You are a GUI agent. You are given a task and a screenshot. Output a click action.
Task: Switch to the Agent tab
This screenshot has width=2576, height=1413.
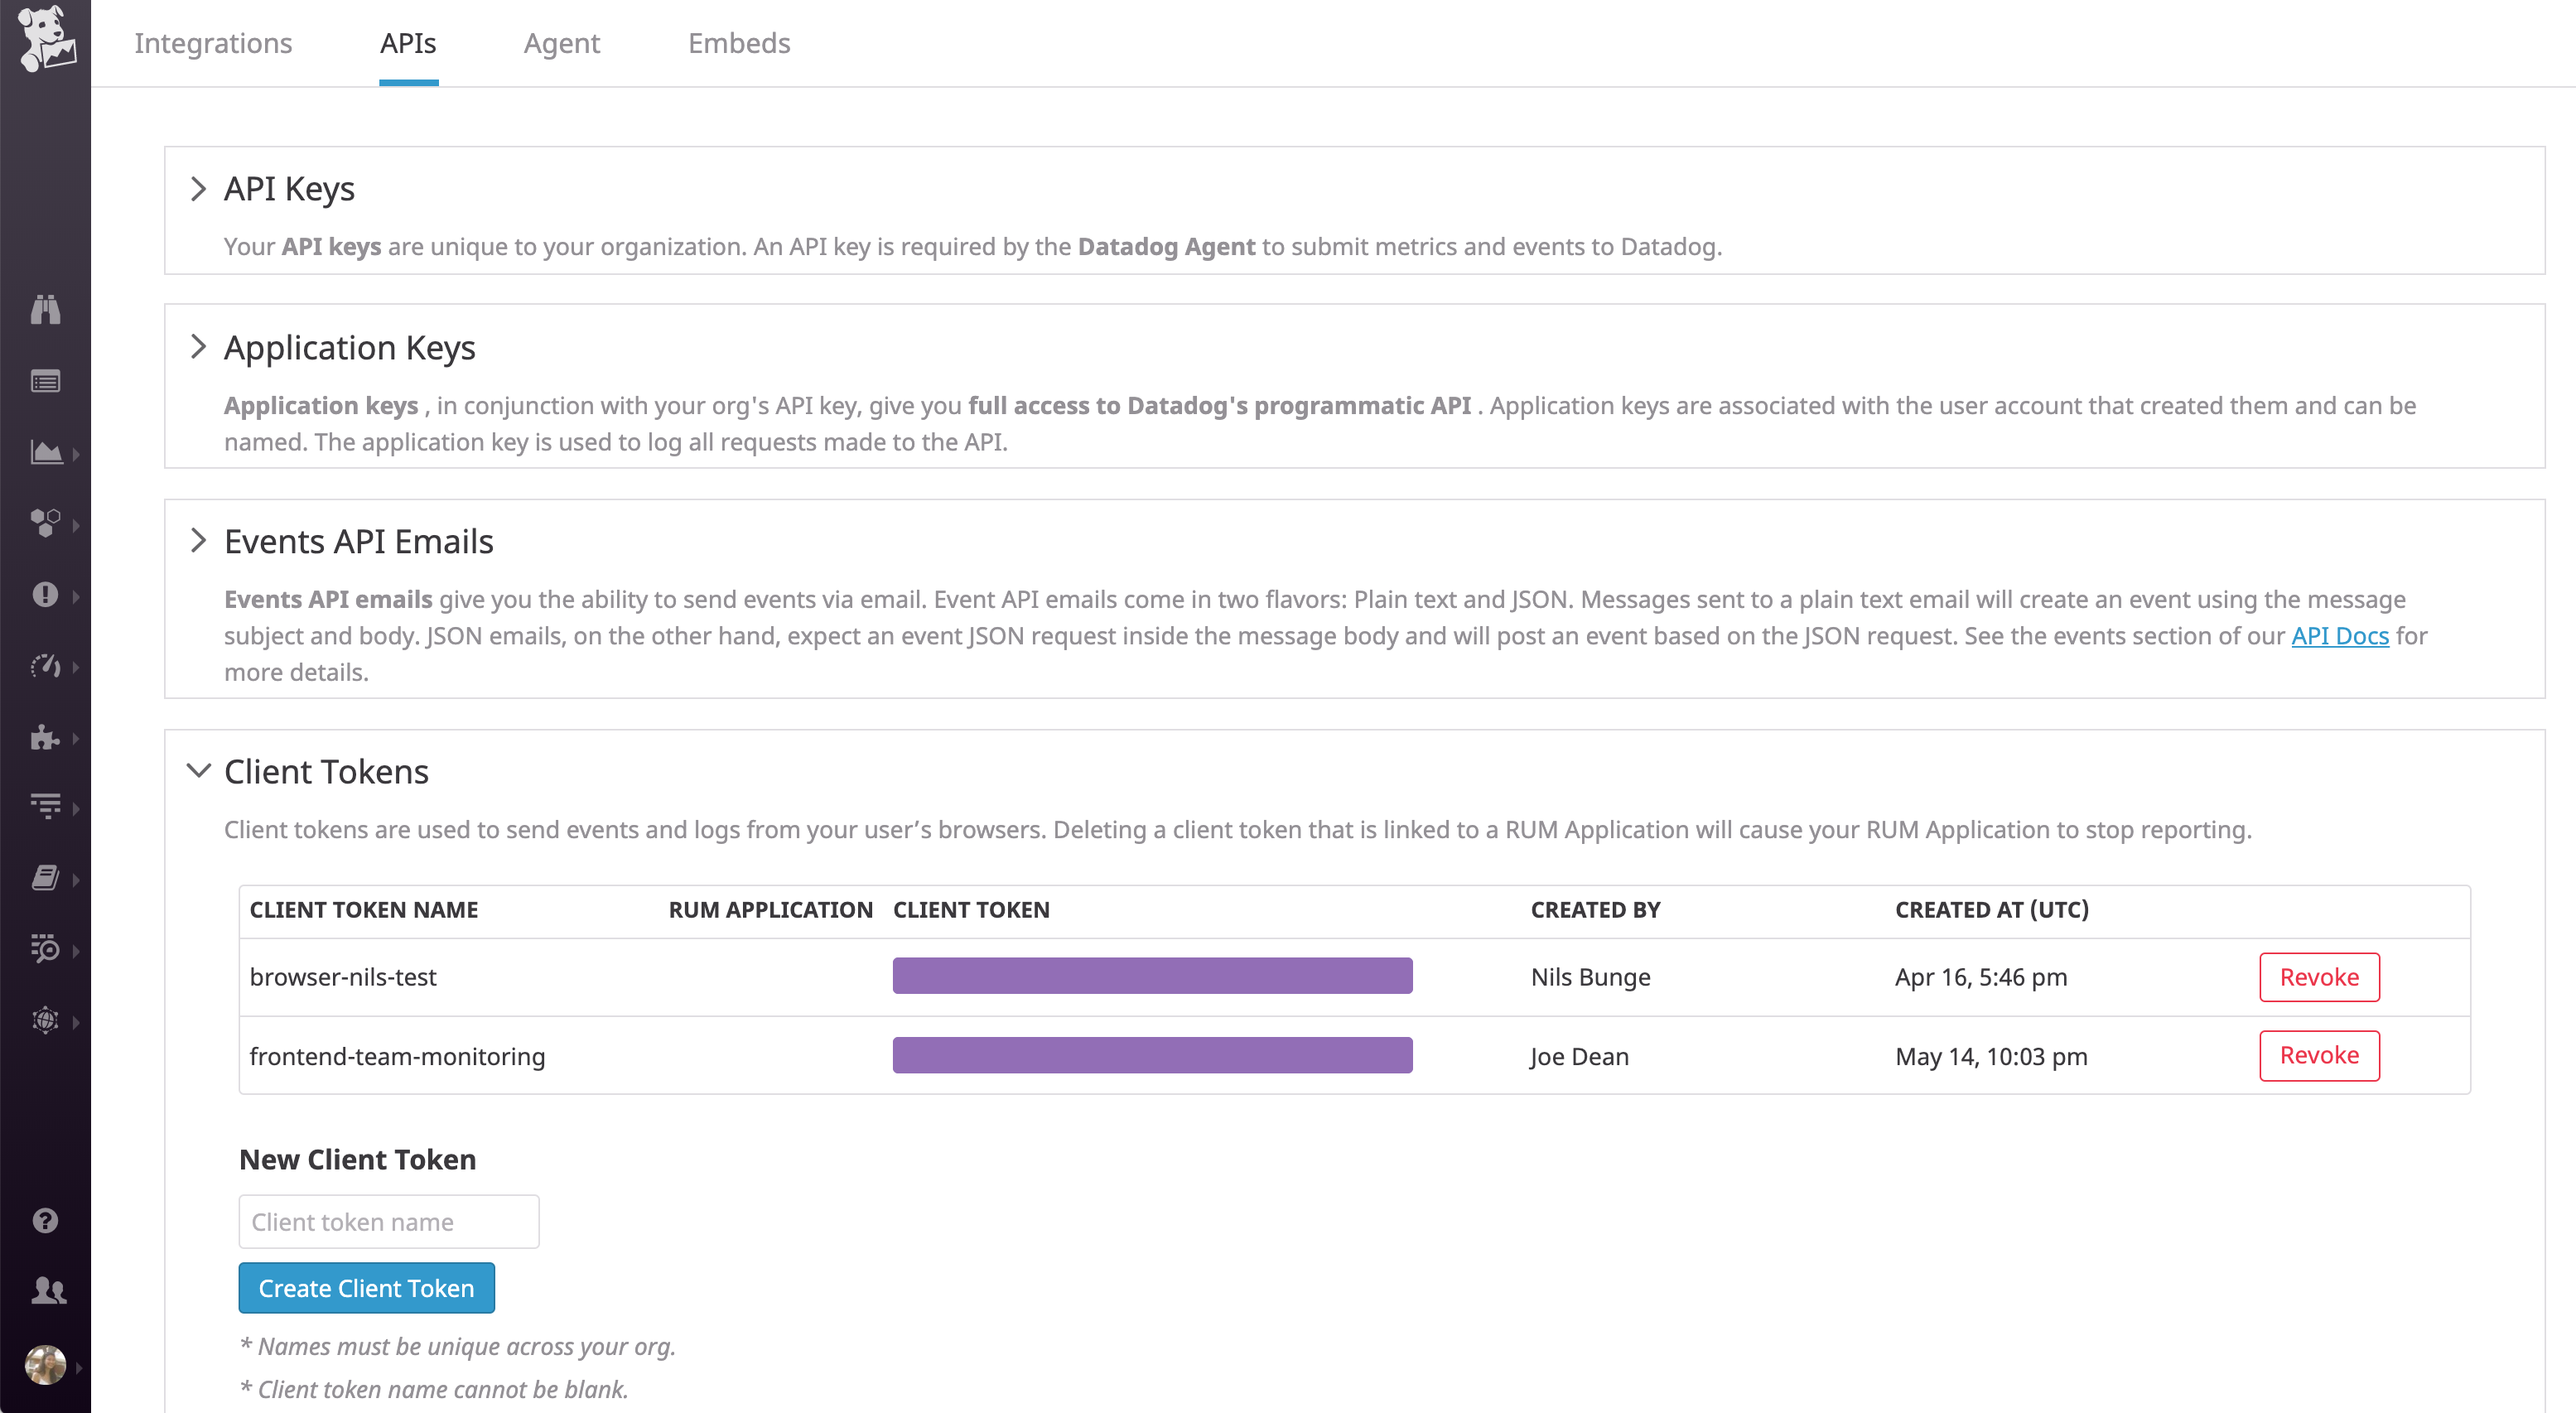pyautogui.click(x=562, y=43)
